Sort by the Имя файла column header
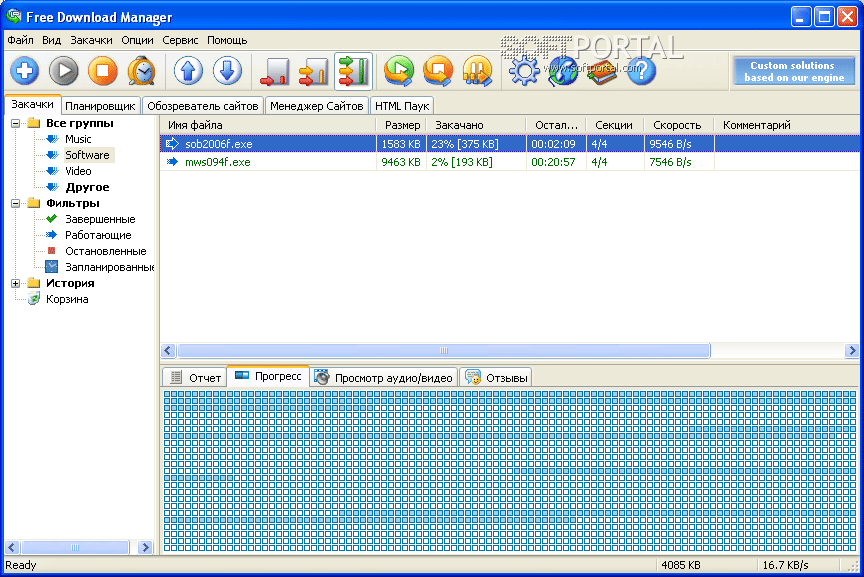Viewport: 864px width, 577px height. (268, 125)
